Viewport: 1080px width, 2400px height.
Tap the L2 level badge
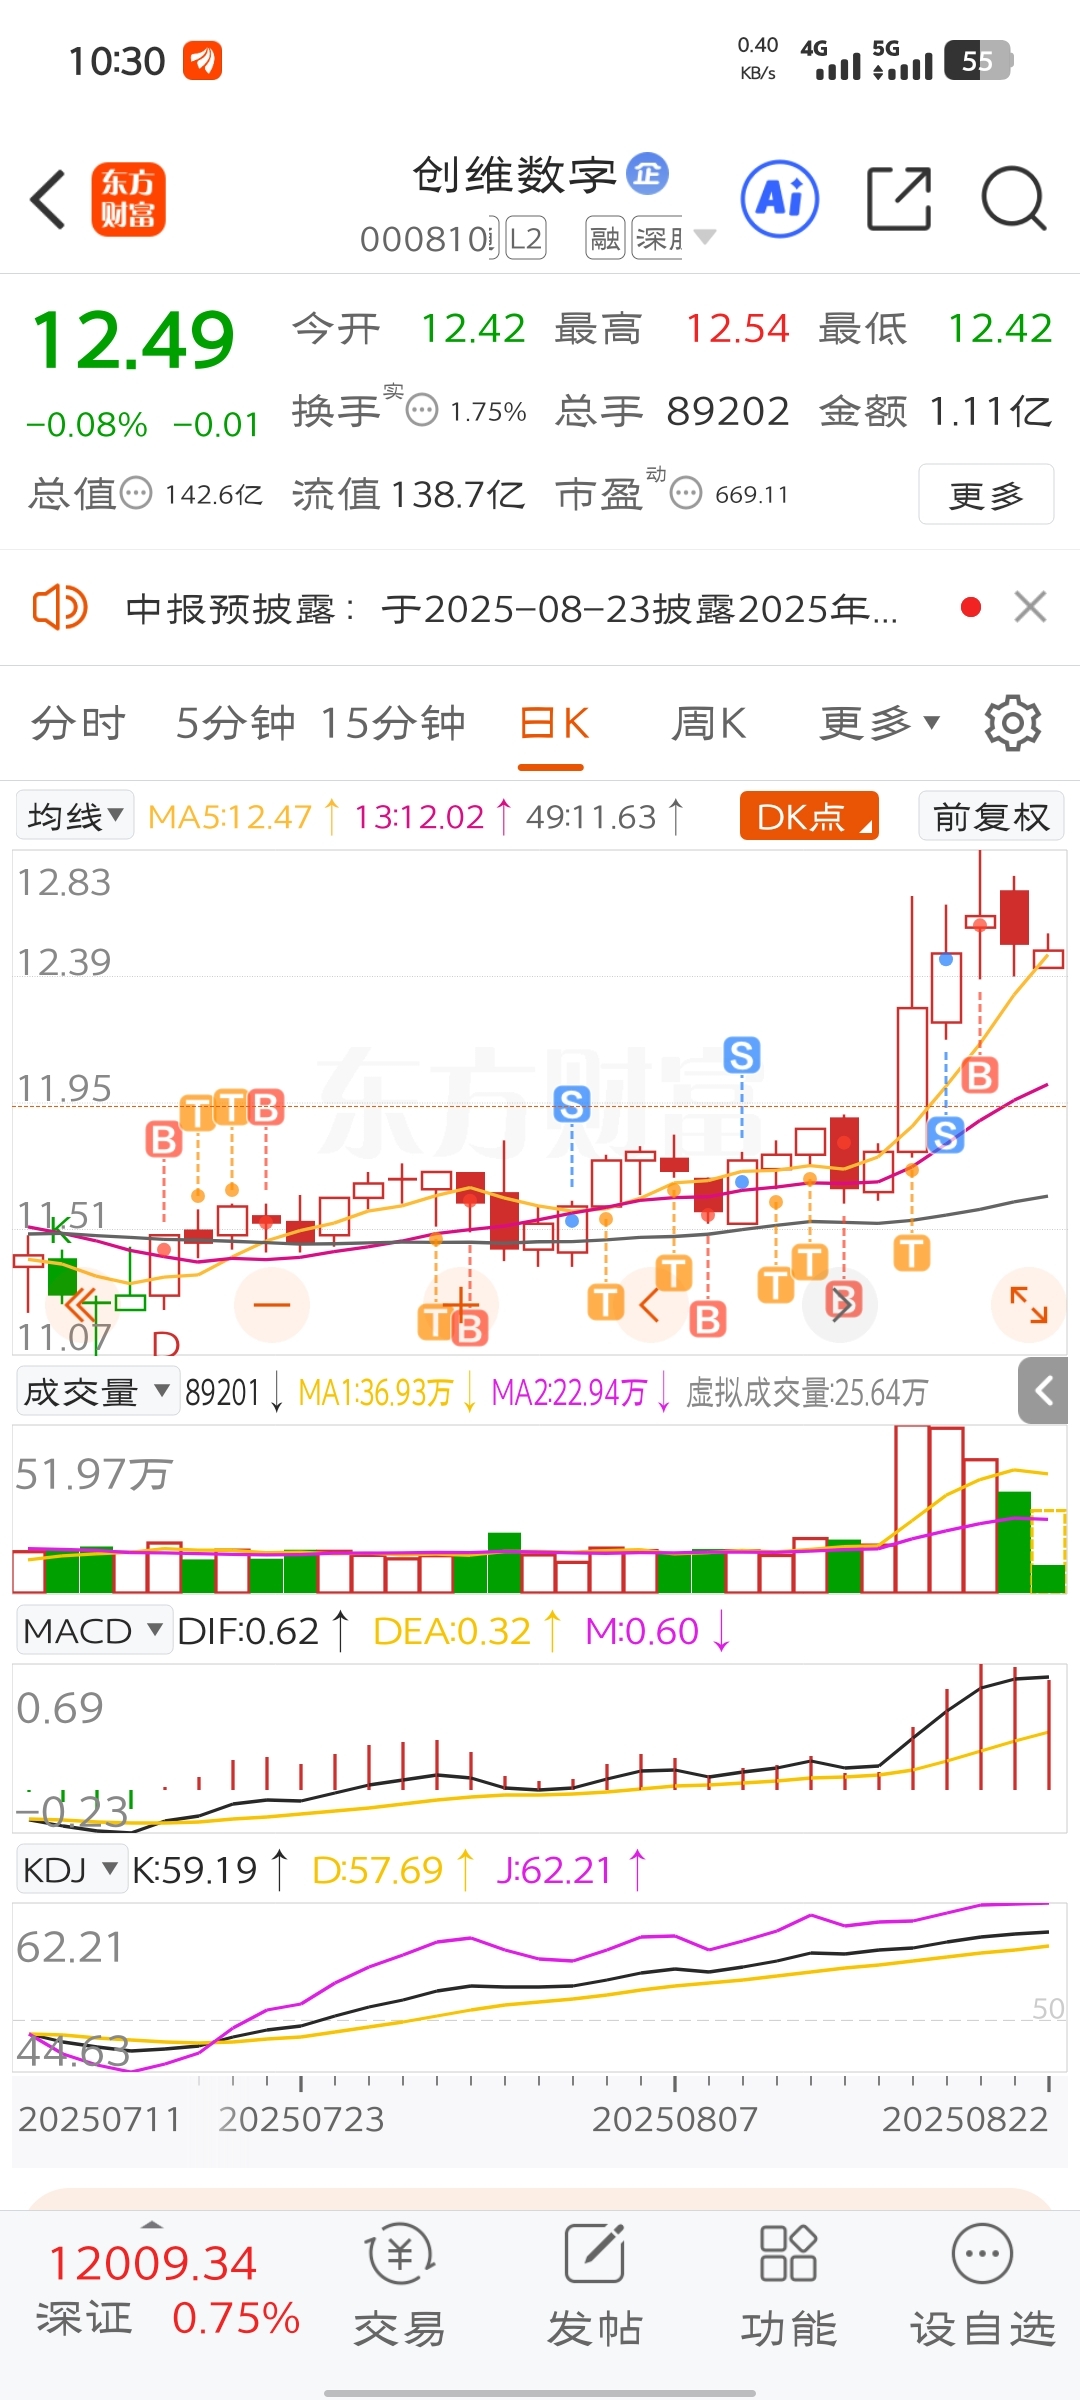click(526, 238)
